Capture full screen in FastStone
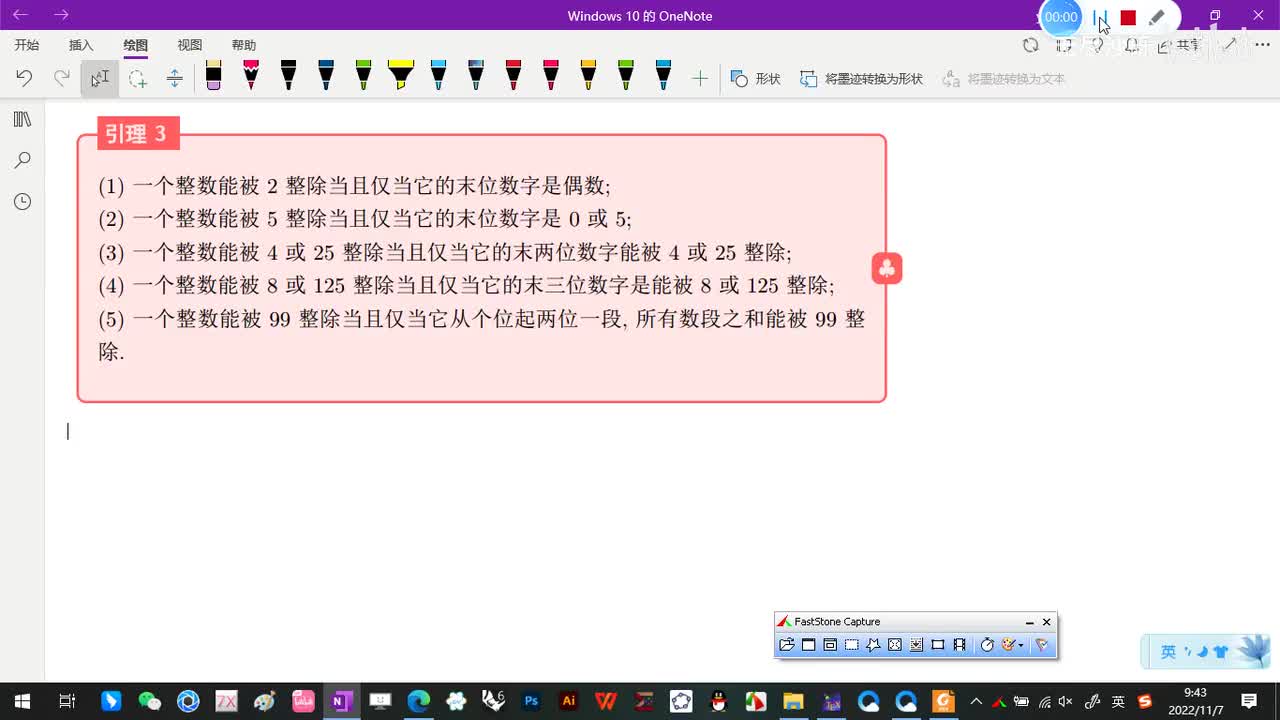 (895, 645)
